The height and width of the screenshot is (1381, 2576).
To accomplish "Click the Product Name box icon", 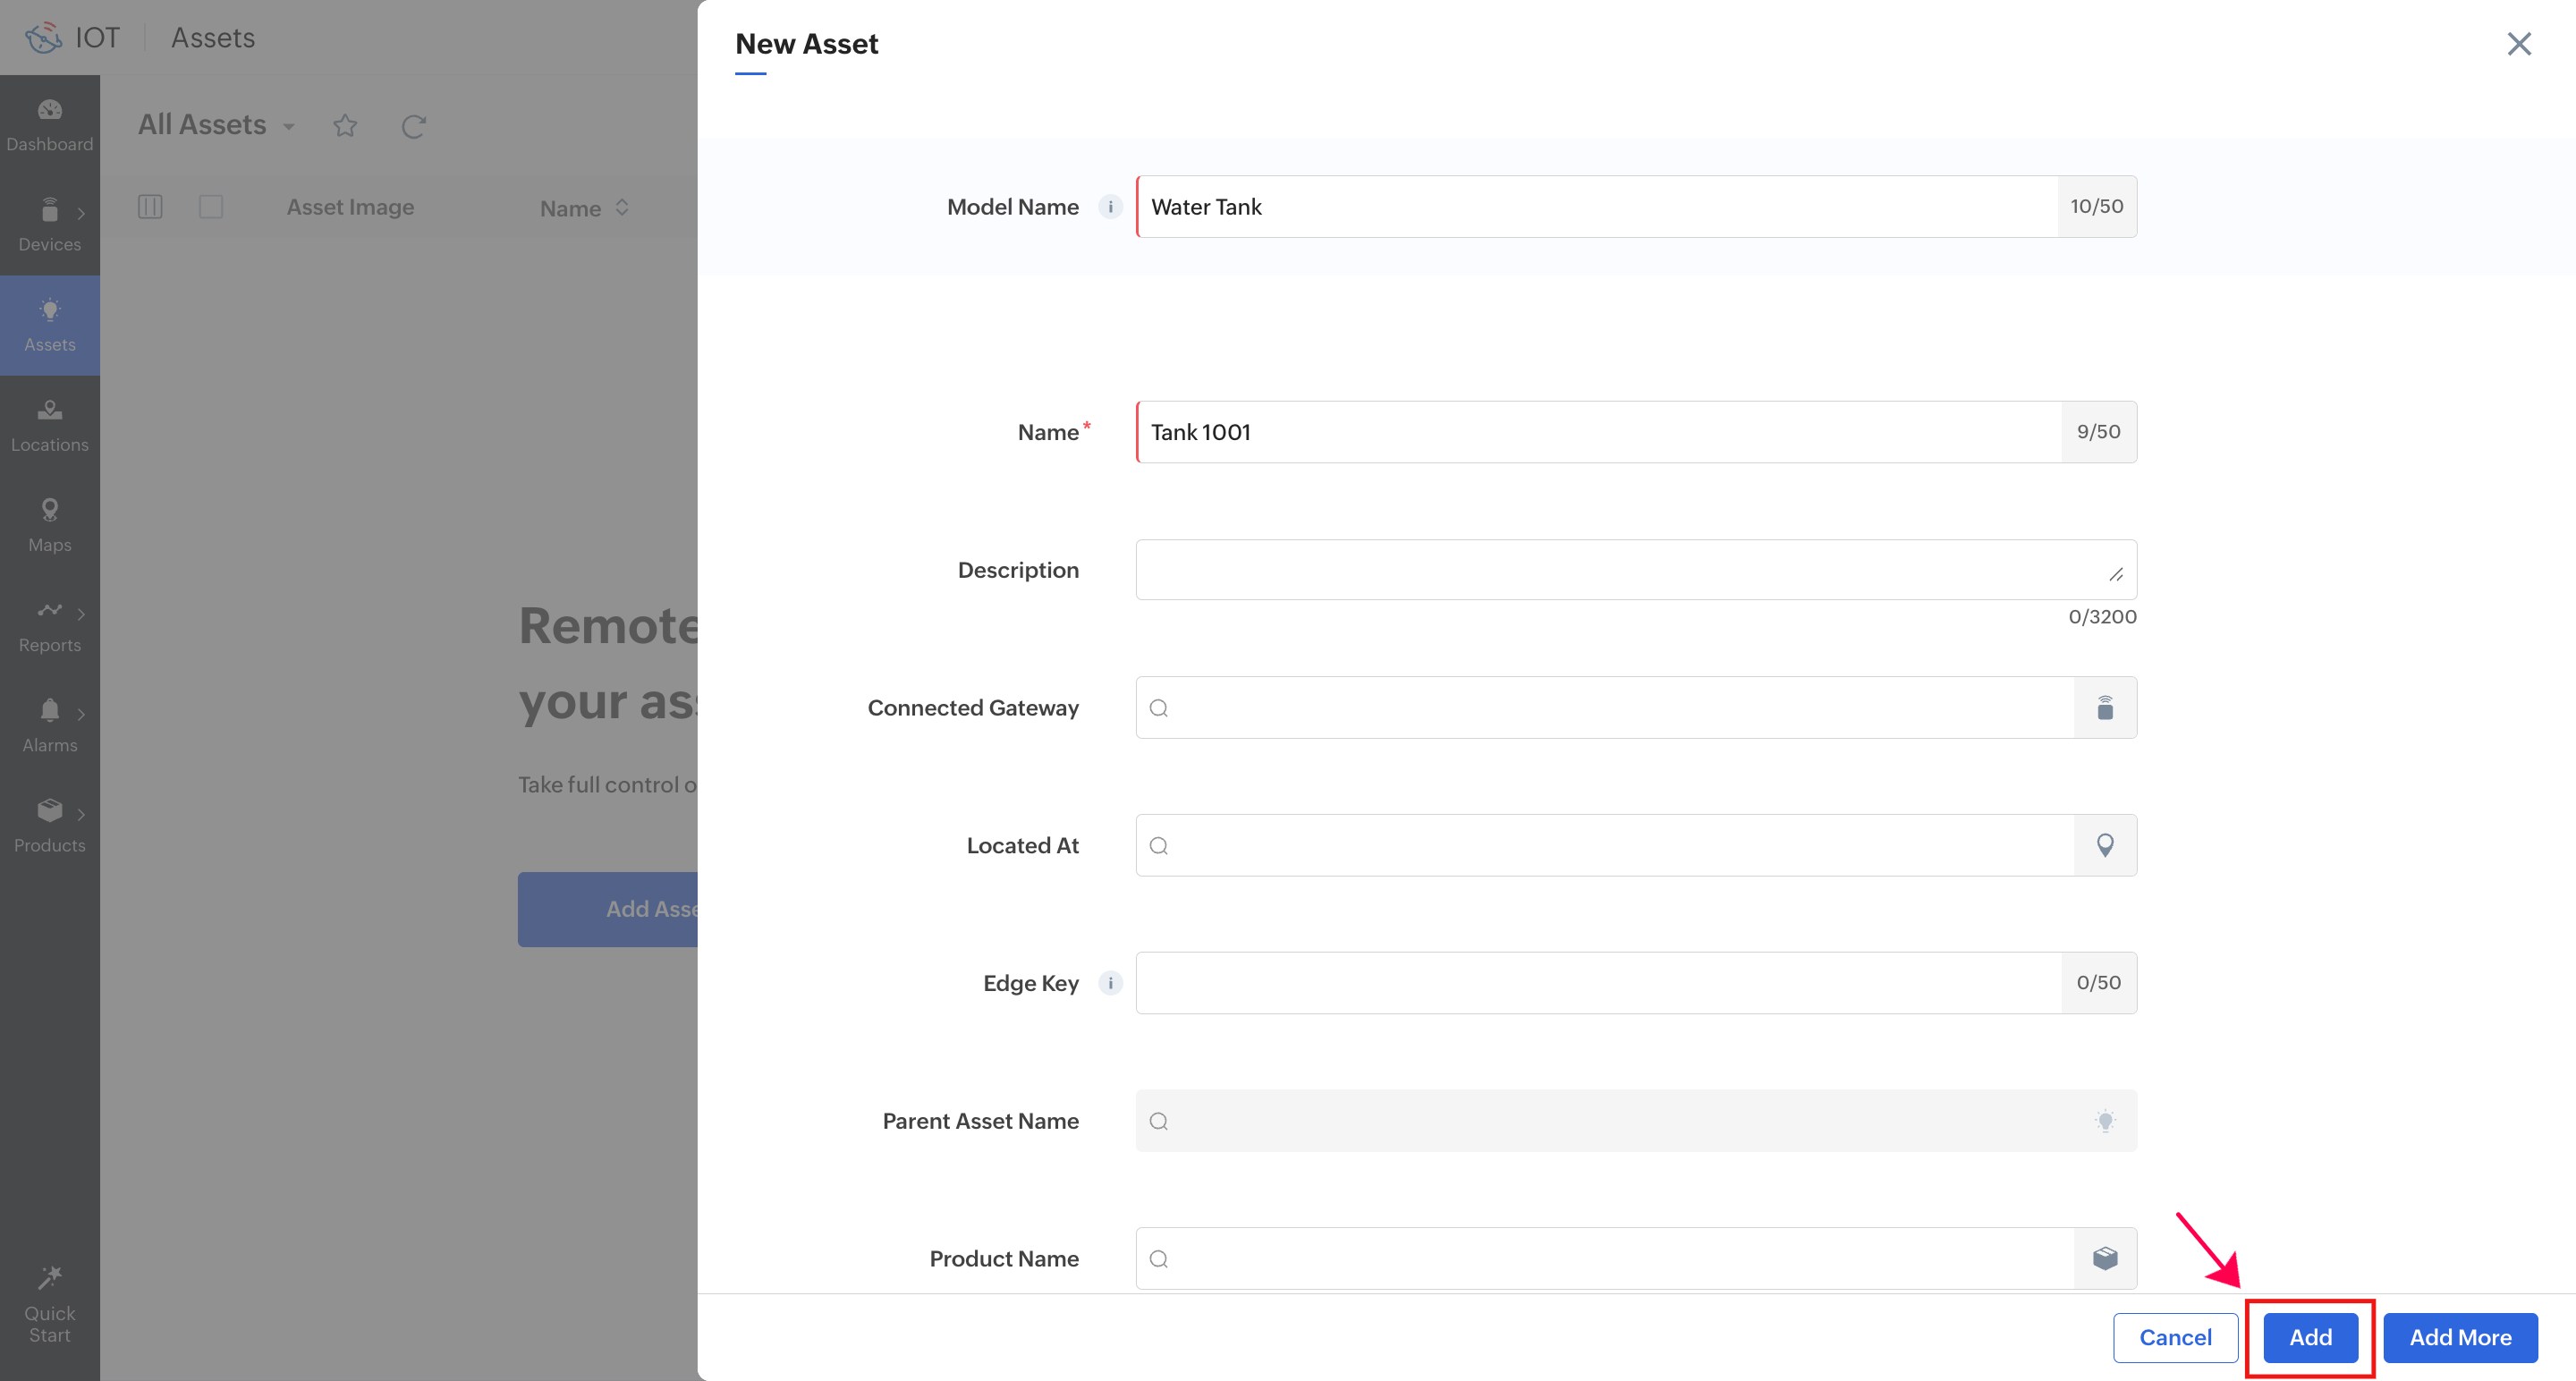I will click(x=2105, y=1259).
